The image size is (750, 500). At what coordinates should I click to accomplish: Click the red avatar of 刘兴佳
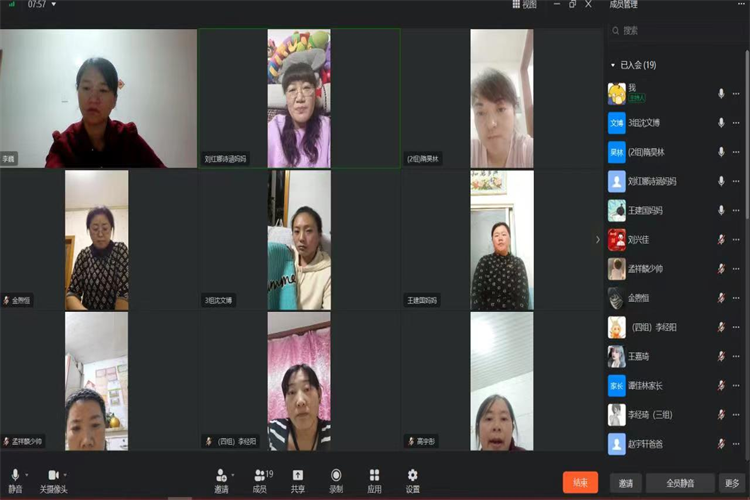(617, 240)
